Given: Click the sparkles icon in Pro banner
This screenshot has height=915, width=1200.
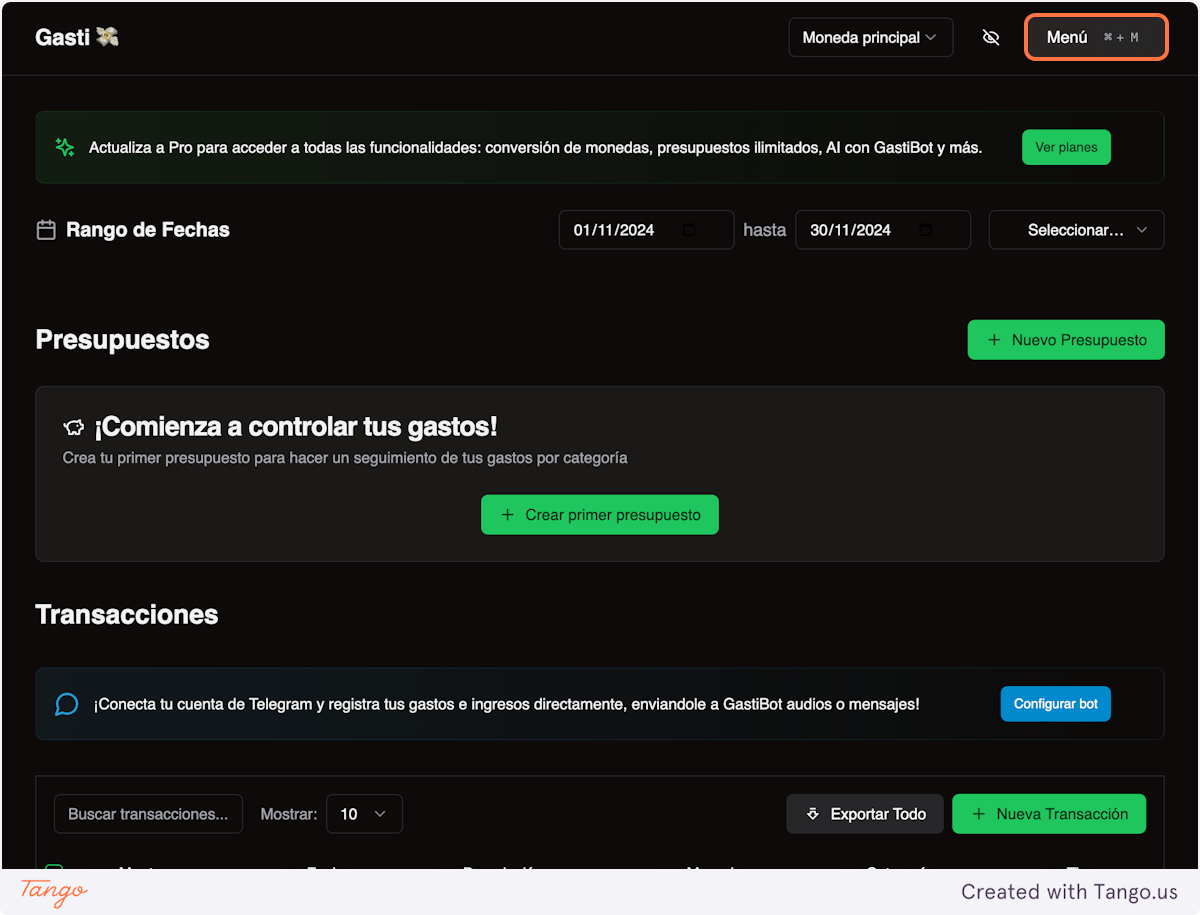Looking at the screenshot, I should [65, 148].
